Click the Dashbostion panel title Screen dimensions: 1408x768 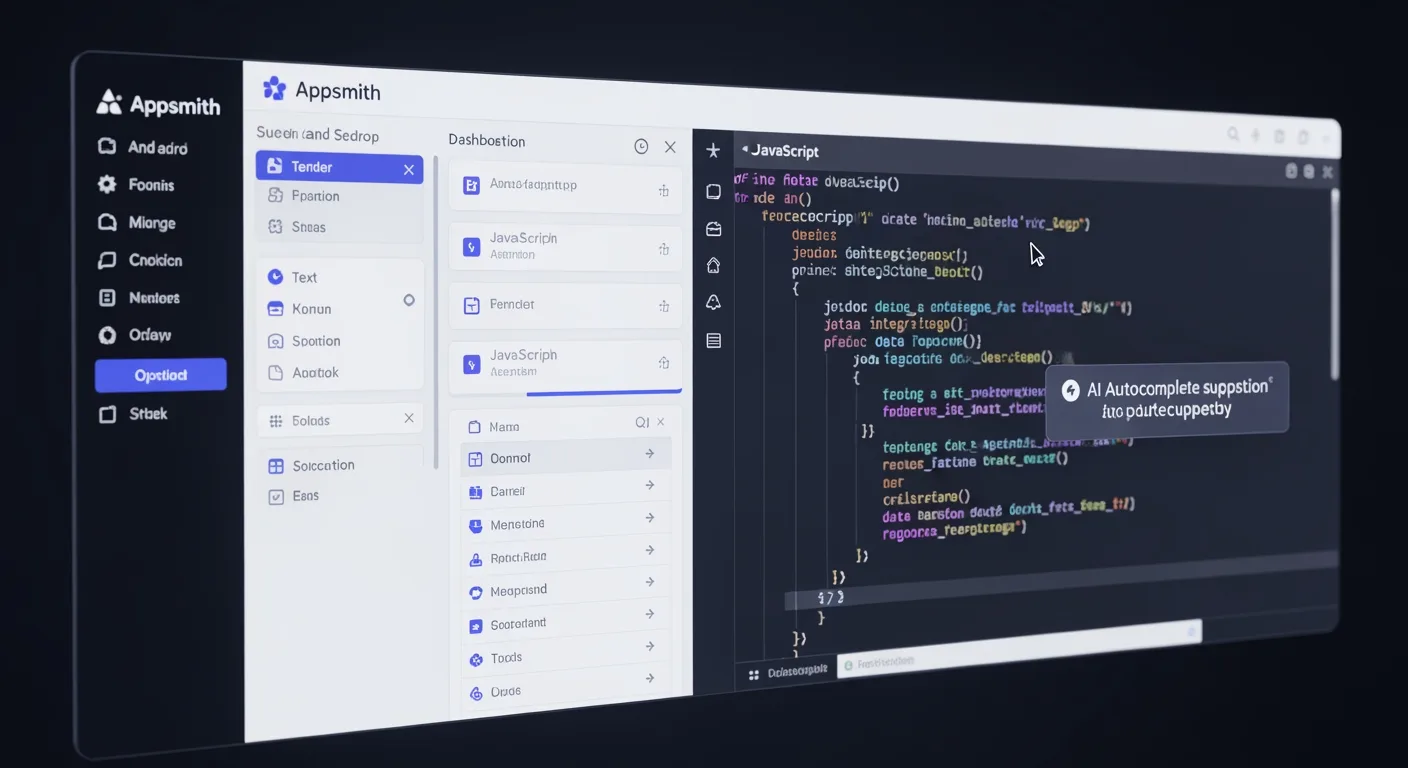pos(487,141)
